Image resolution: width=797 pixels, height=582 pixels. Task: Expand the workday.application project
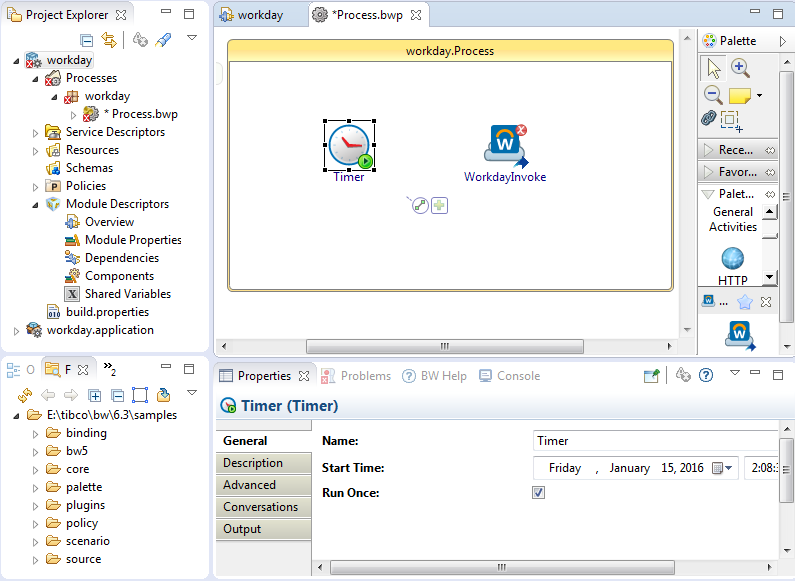click(x=16, y=331)
